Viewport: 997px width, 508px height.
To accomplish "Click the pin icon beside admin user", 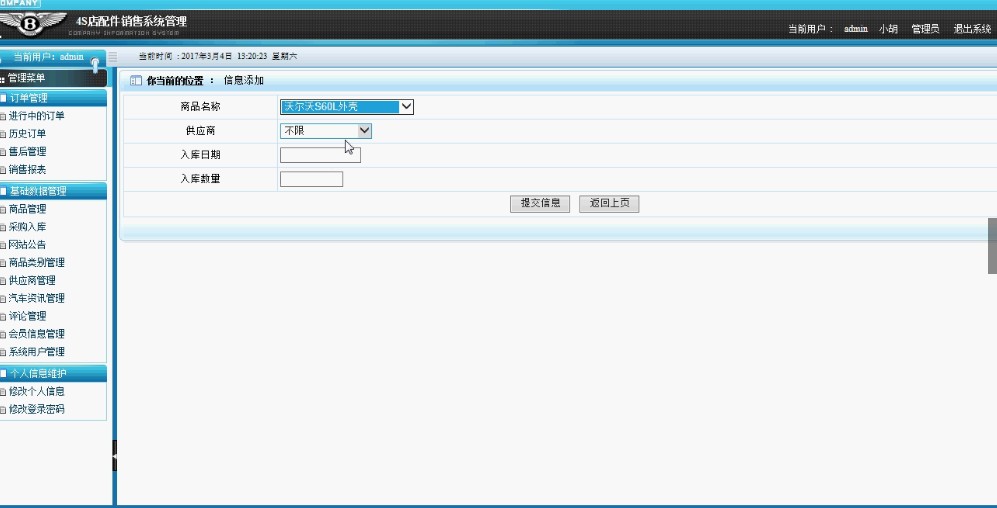I will [95, 63].
